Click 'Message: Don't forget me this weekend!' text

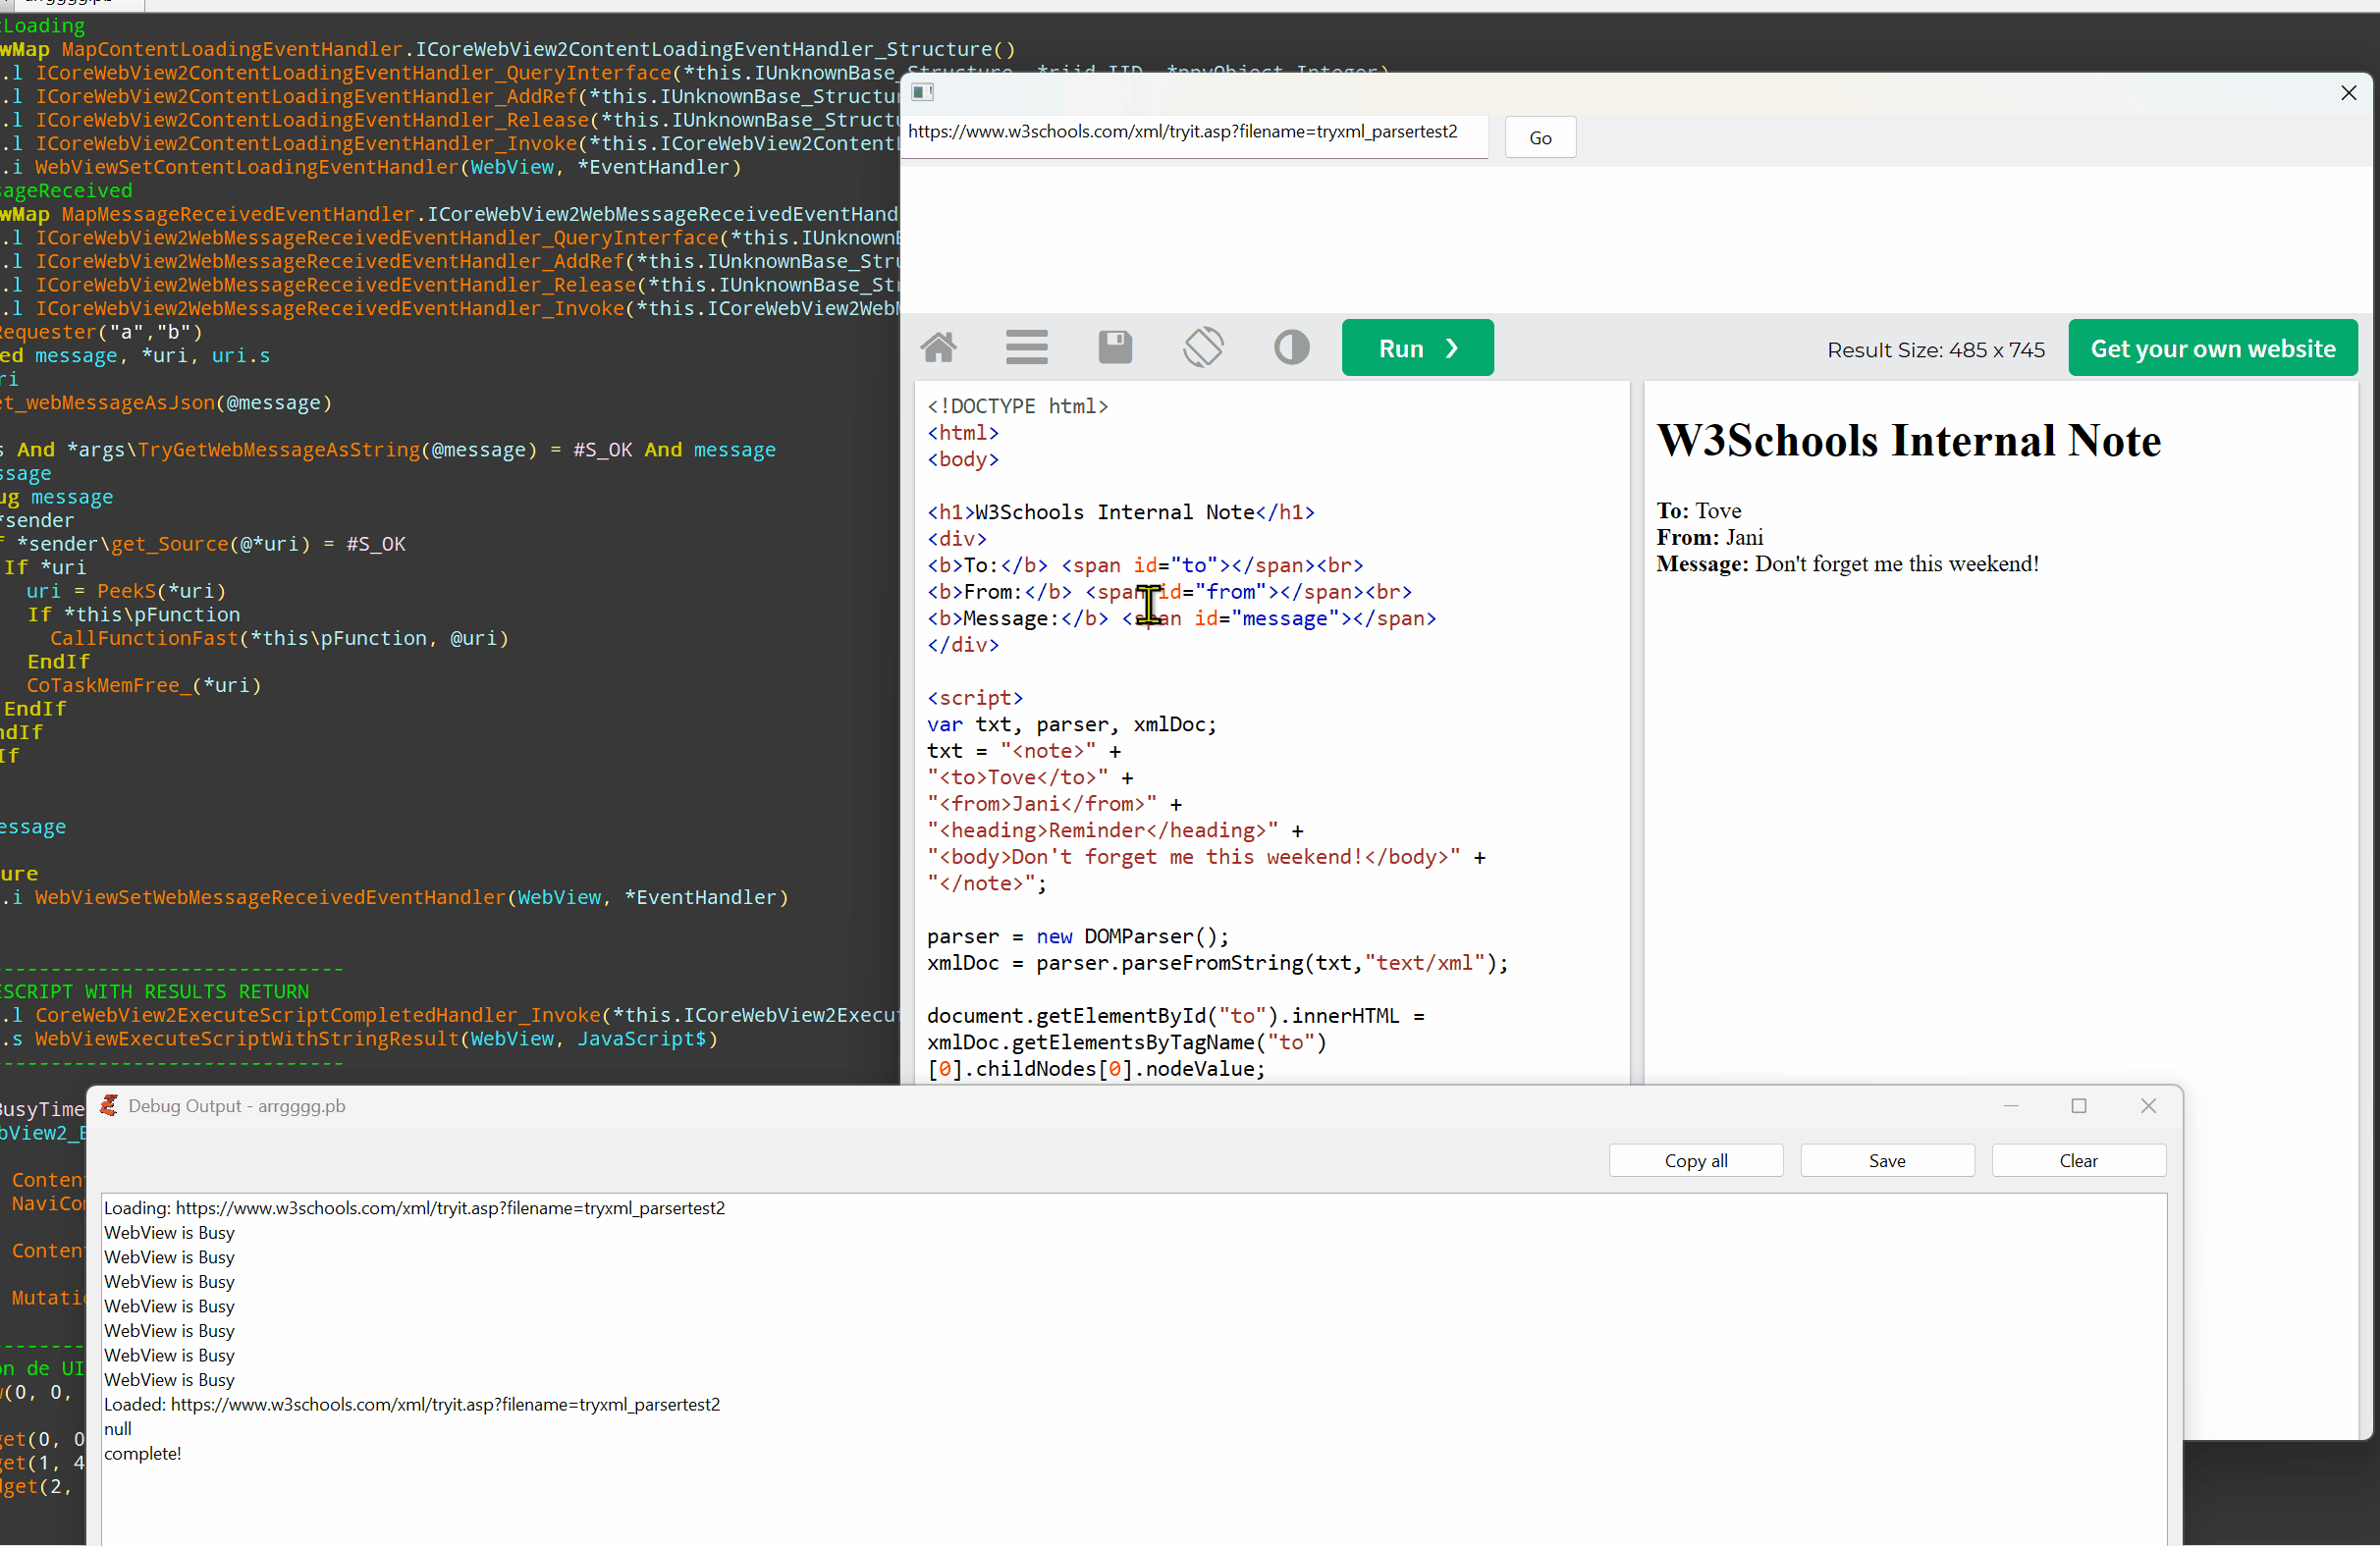coord(1846,564)
